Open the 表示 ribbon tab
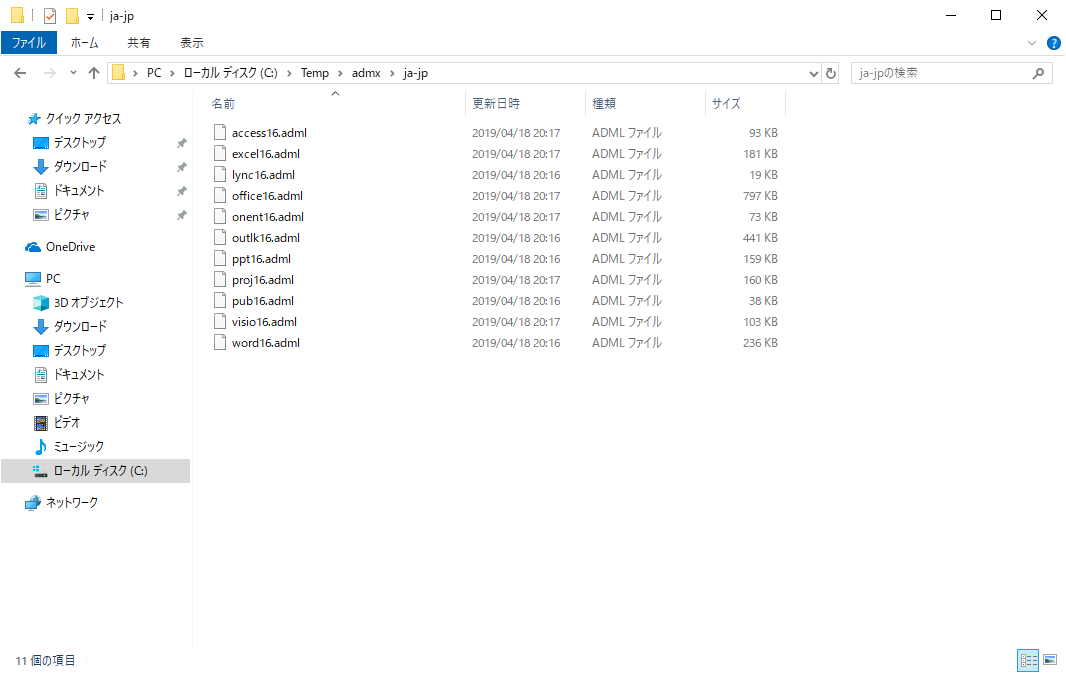The image size is (1066, 673). (192, 43)
